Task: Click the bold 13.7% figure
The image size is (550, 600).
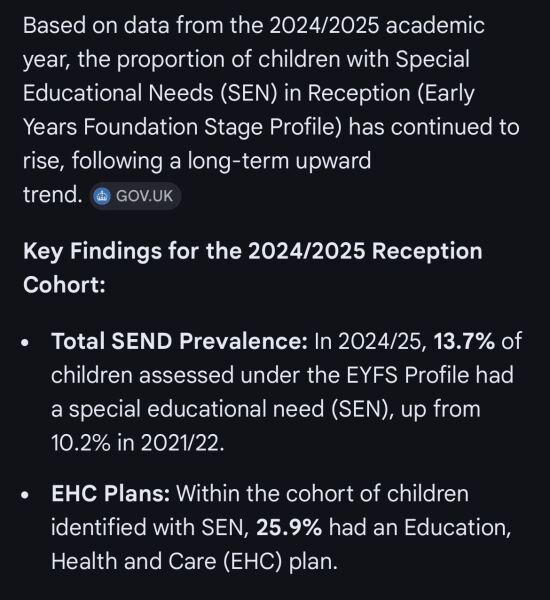Action: [464, 341]
